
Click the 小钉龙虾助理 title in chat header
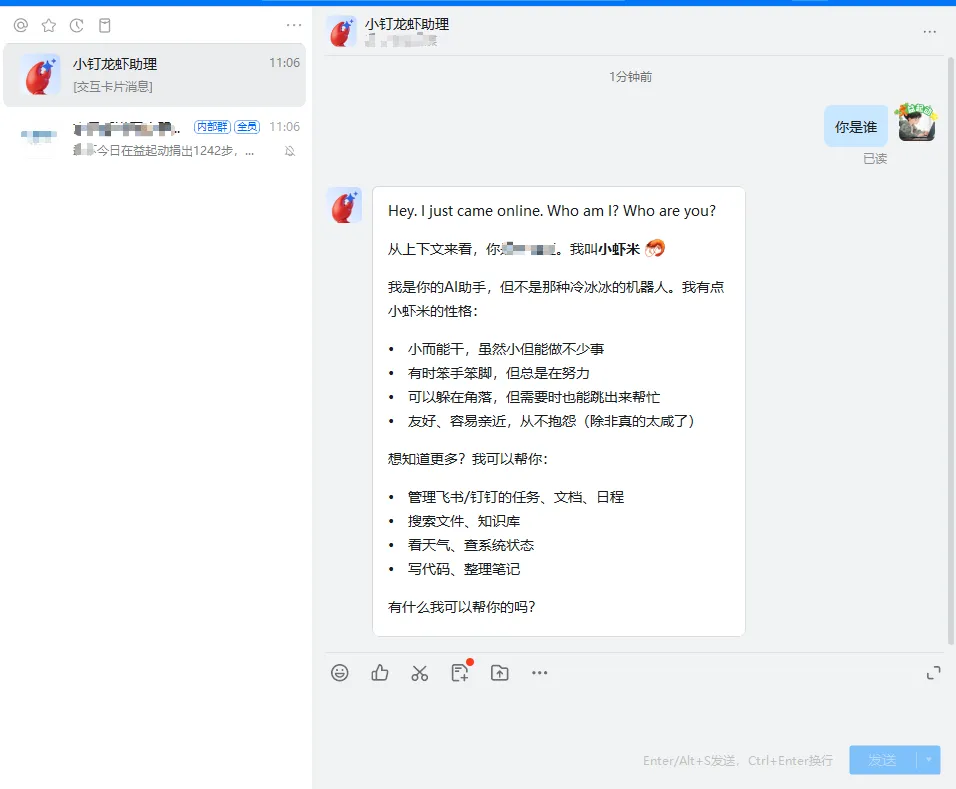pyautogui.click(x=407, y=24)
